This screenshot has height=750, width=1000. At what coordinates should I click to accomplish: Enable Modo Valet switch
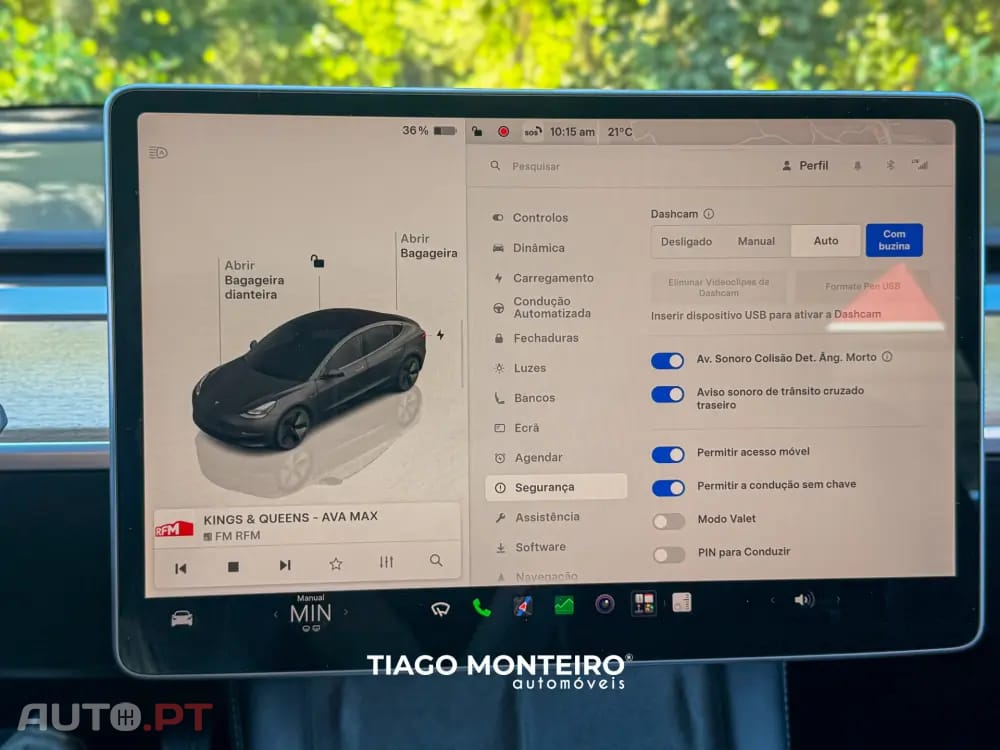click(669, 522)
